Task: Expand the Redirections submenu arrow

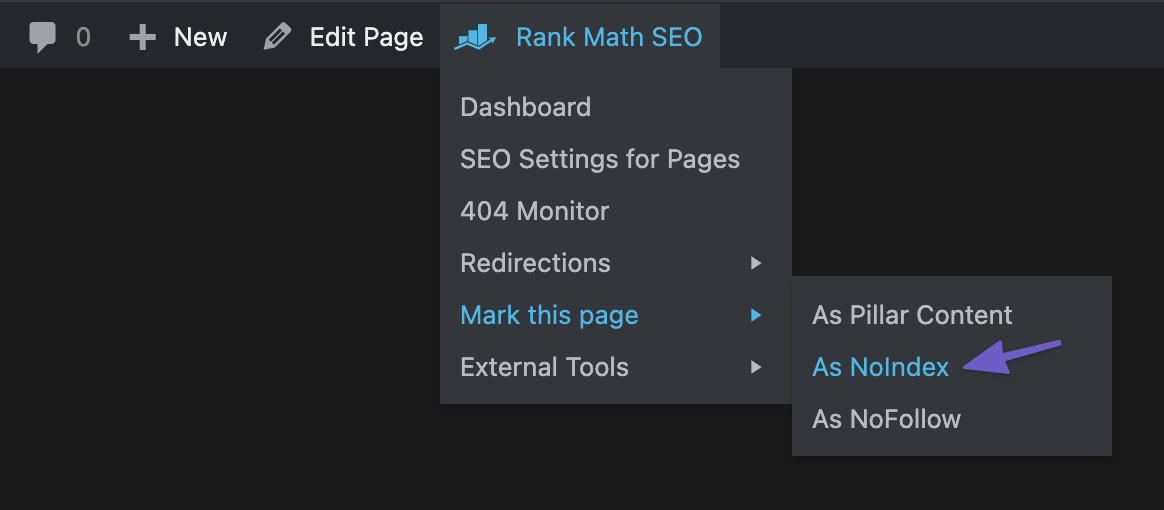Action: coord(756,263)
